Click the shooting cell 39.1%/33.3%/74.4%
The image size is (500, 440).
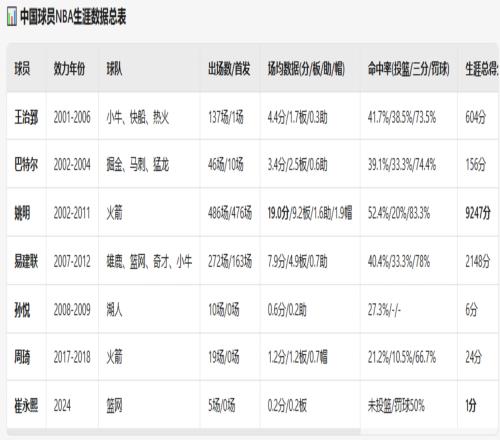click(402, 165)
